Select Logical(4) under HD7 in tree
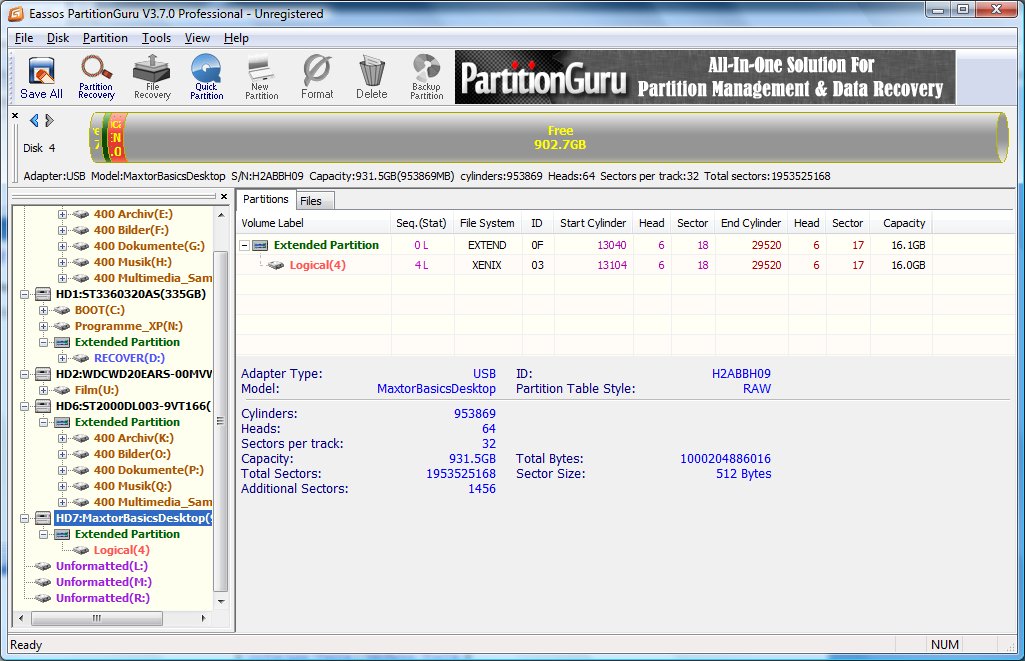 pos(122,550)
